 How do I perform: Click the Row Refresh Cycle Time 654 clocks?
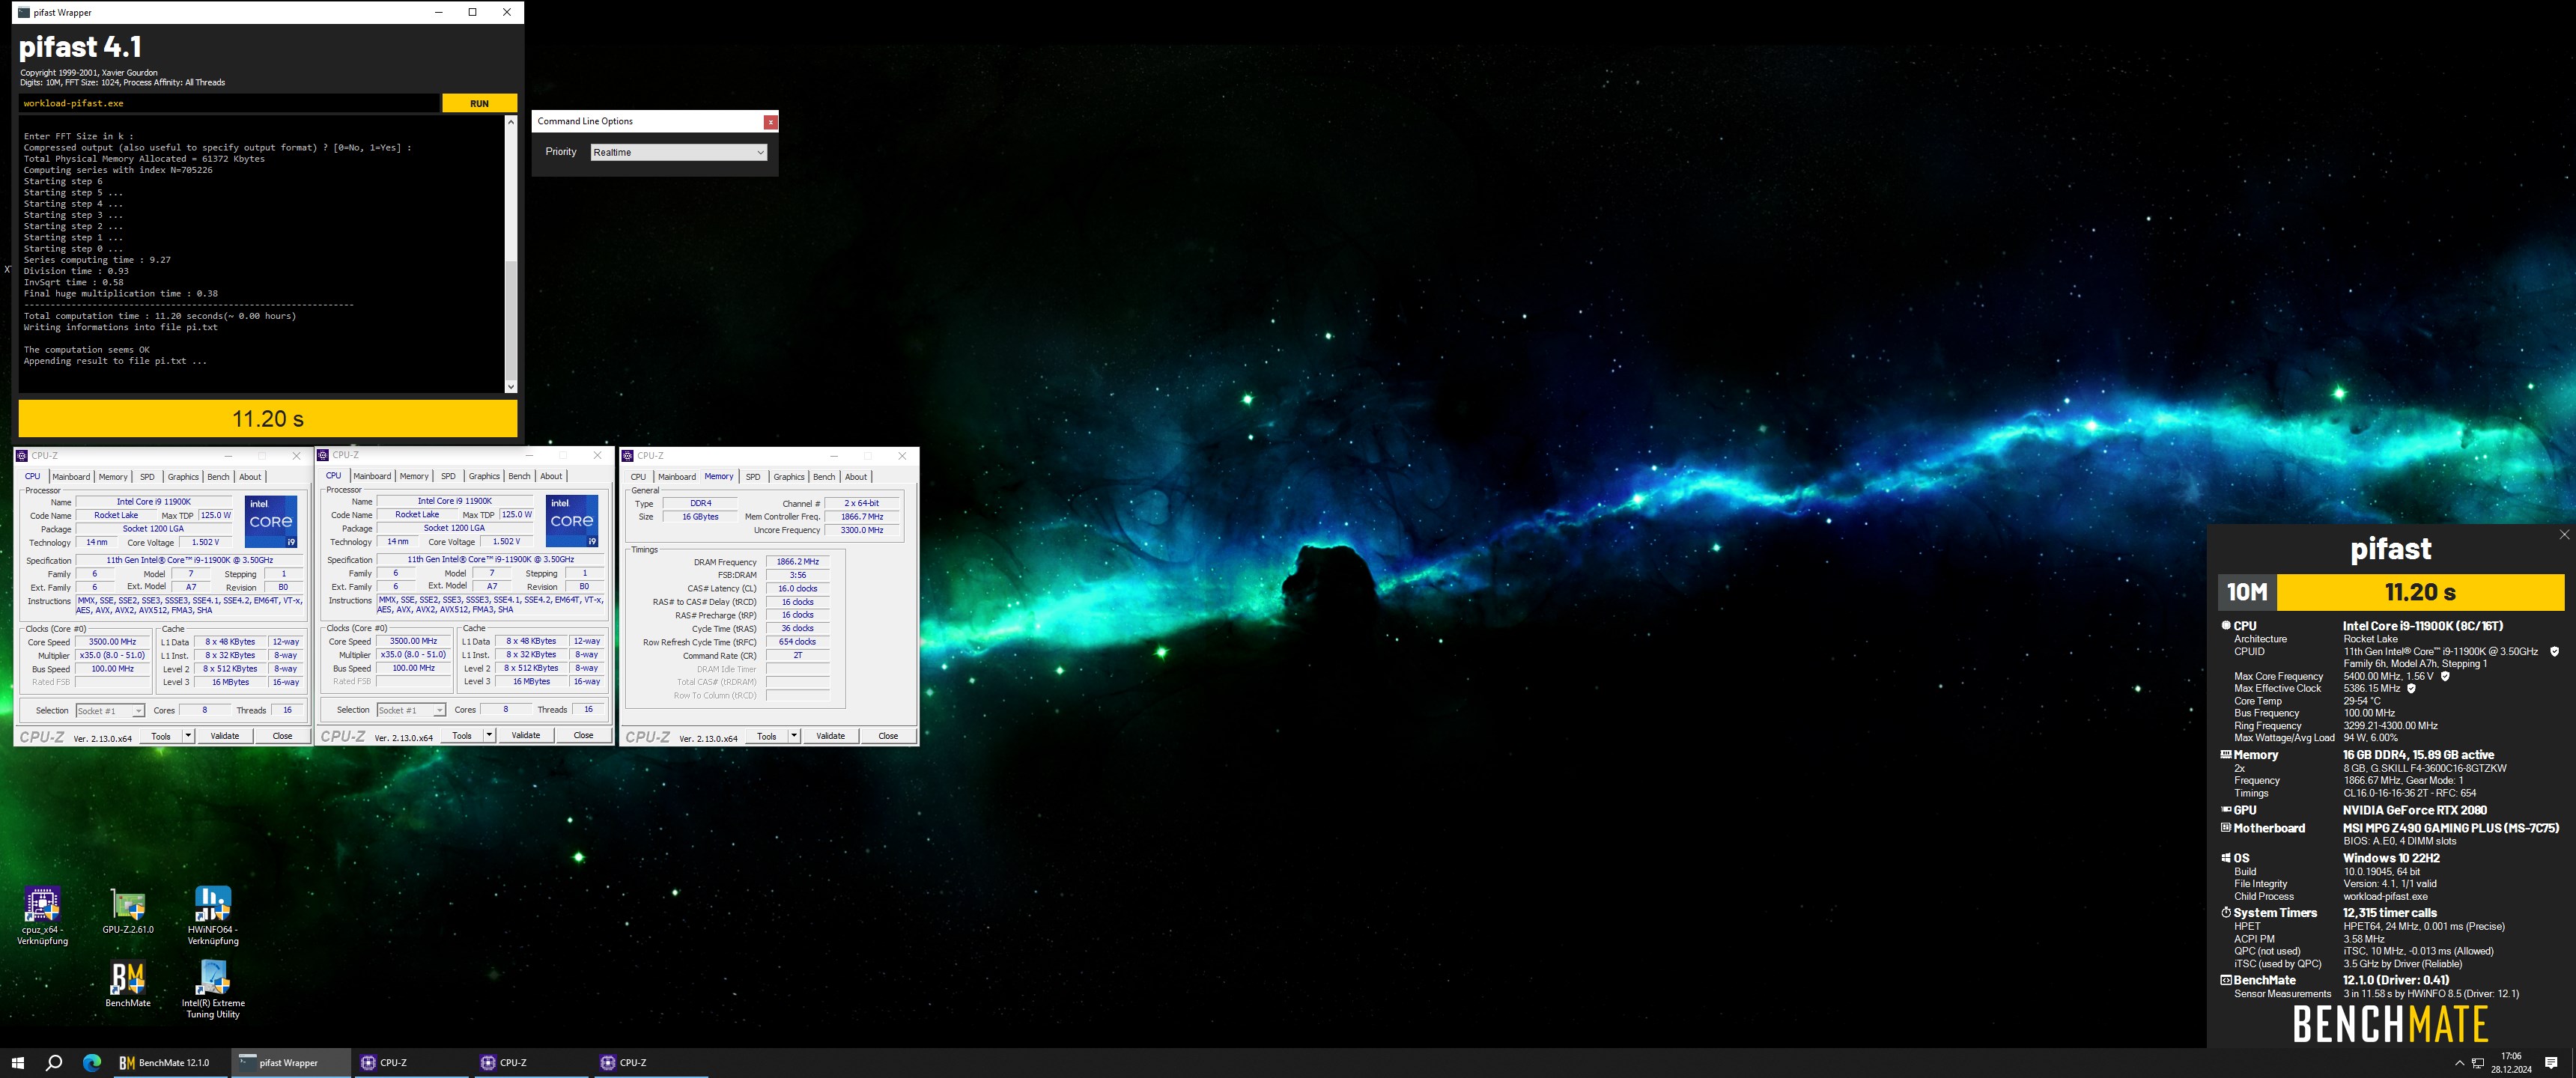pos(797,642)
